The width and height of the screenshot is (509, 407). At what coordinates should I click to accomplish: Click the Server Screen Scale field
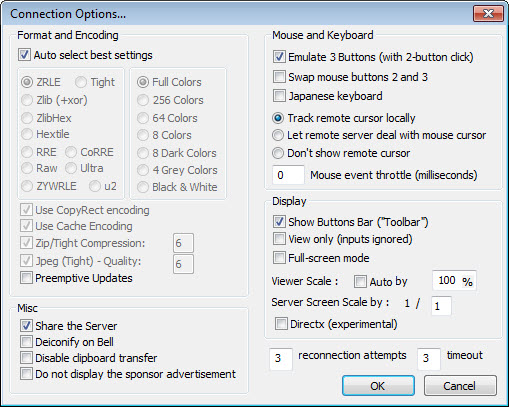coord(442,306)
